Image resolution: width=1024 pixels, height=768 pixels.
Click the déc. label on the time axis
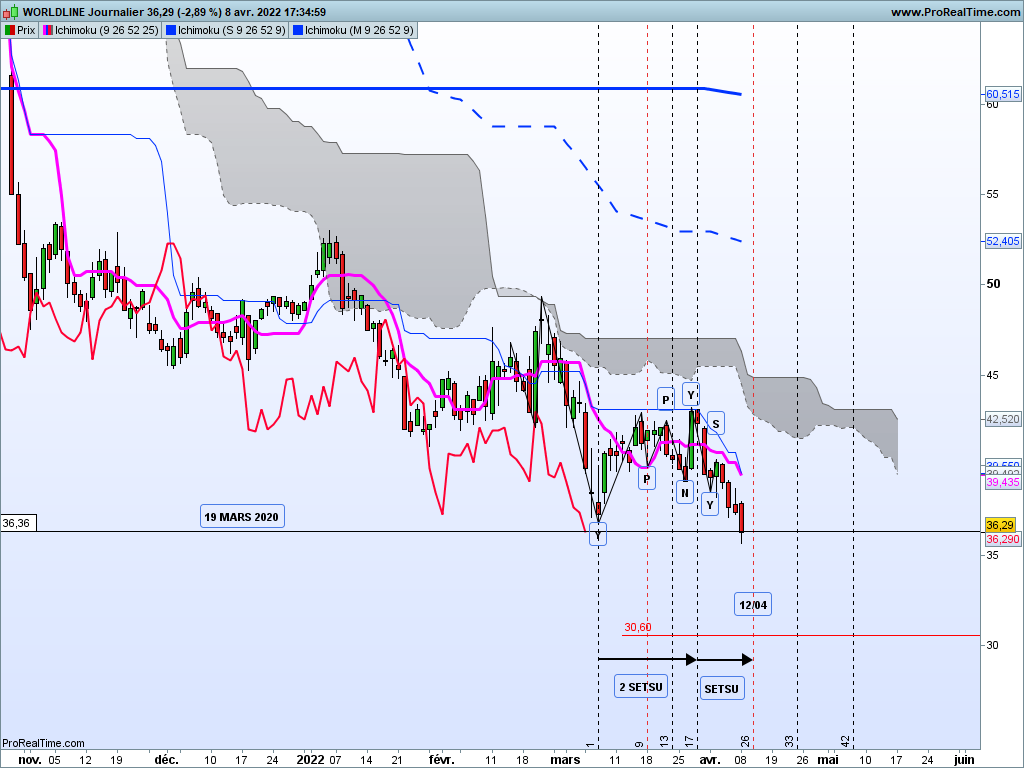pyautogui.click(x=167, y=760)
